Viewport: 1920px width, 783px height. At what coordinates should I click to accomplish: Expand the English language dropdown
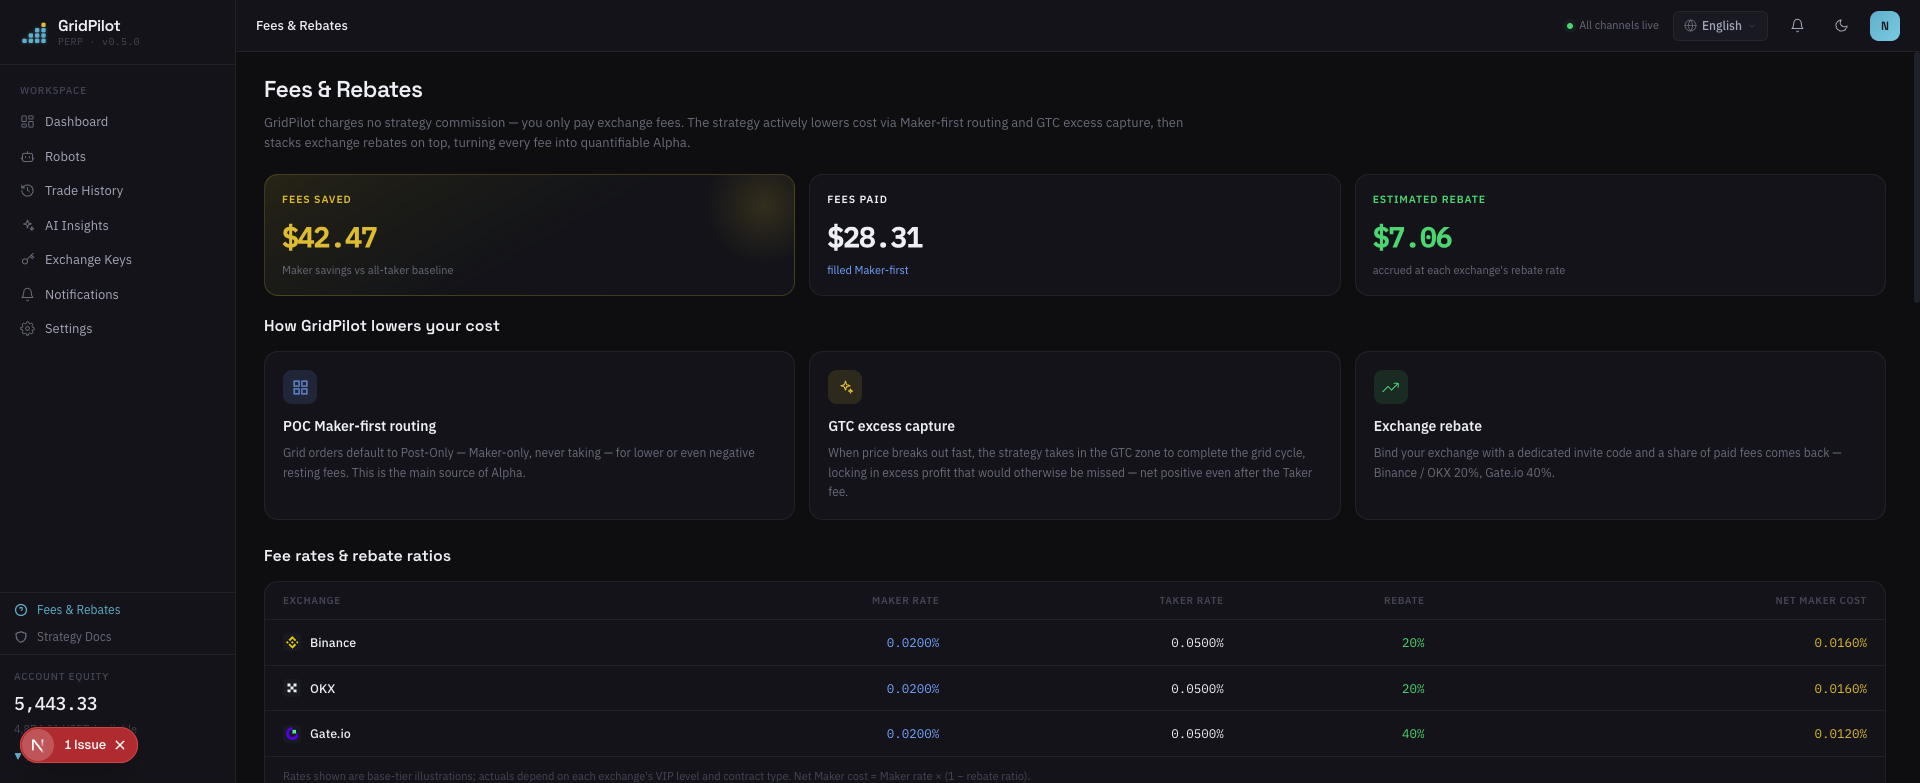pos(1720,26)
